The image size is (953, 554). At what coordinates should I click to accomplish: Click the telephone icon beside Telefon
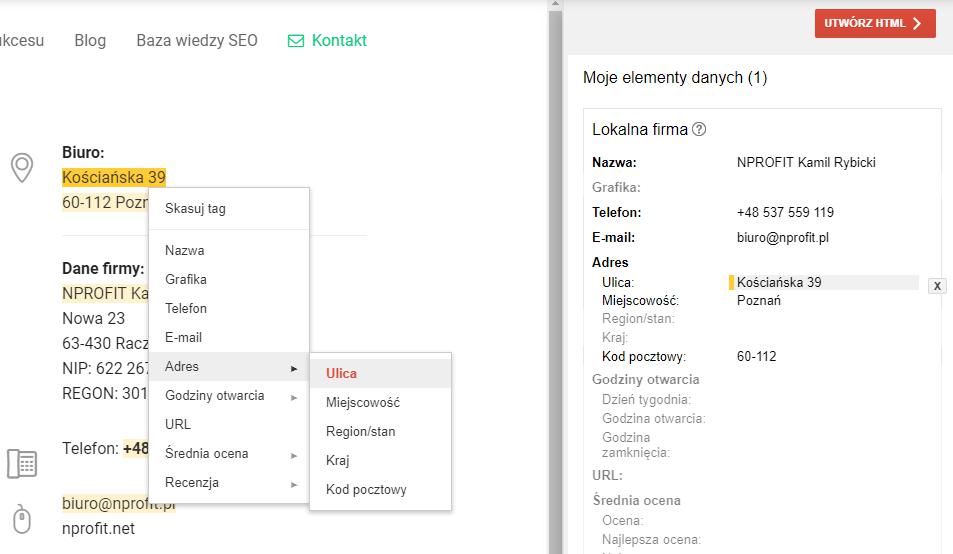click(22, 463)
